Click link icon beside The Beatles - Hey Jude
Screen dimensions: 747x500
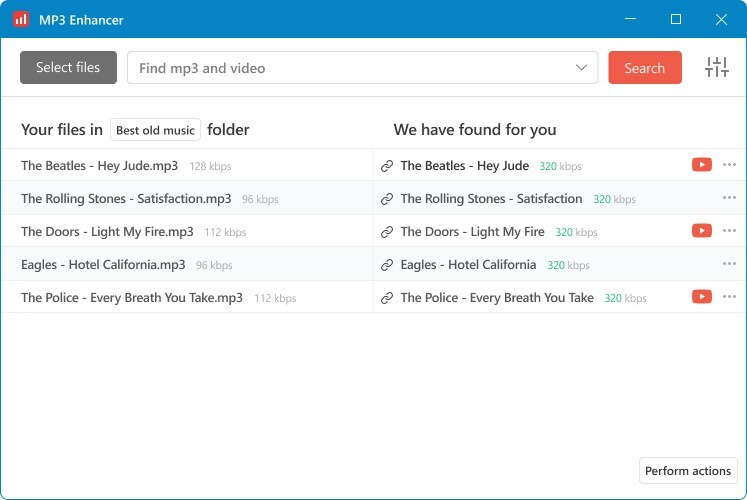387,166
